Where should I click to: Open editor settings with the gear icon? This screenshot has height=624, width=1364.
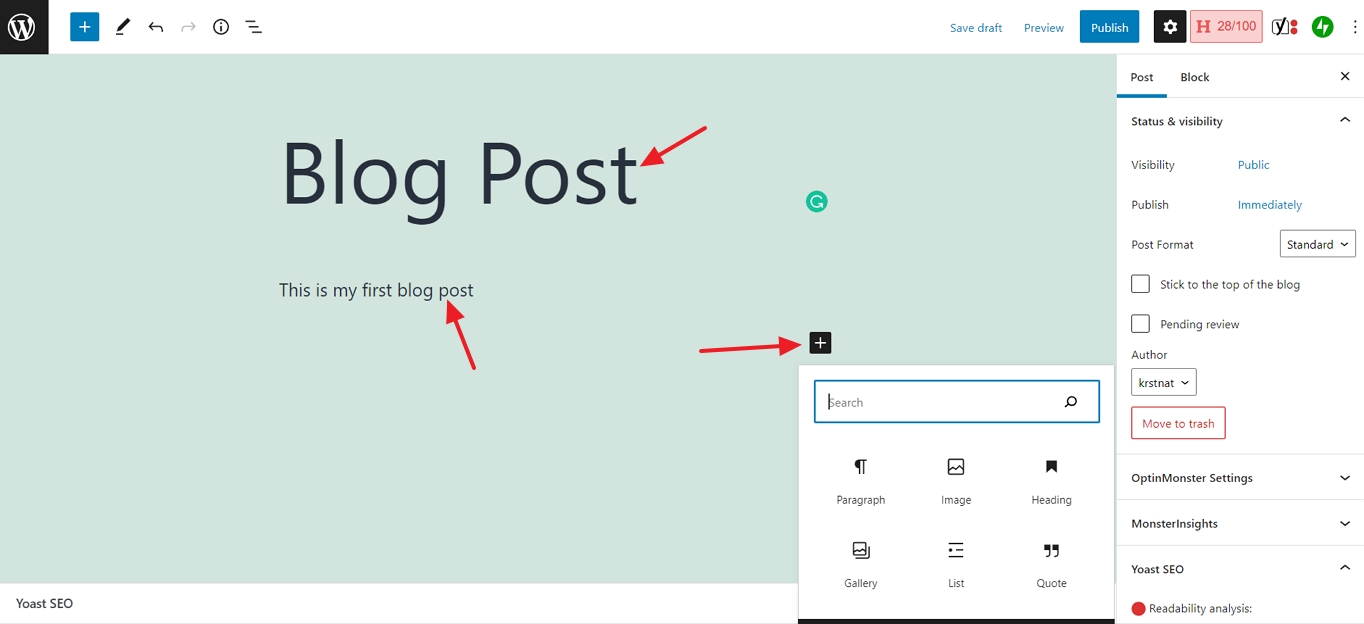(1169, 26)
